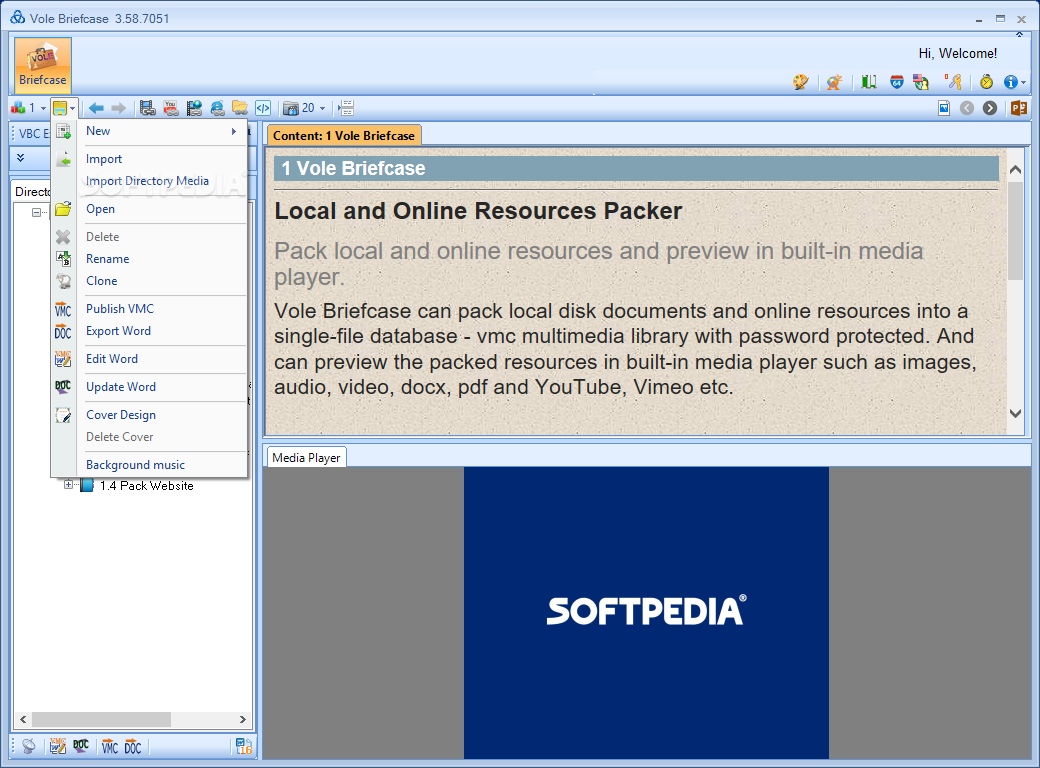Open the color palette theme icon
The image size is (1040, 768).
801,82
